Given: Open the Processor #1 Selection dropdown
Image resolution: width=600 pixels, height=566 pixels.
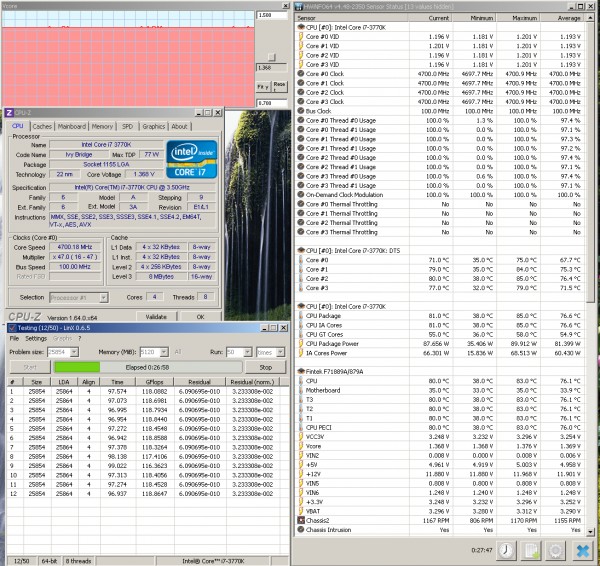Looking at the screenshot, I should click(x=103, y=297).
